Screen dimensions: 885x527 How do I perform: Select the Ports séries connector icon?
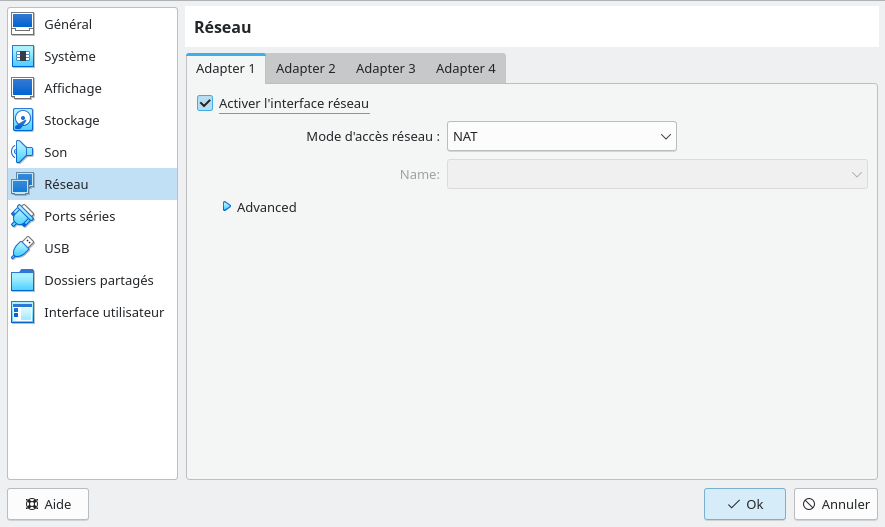23,216
